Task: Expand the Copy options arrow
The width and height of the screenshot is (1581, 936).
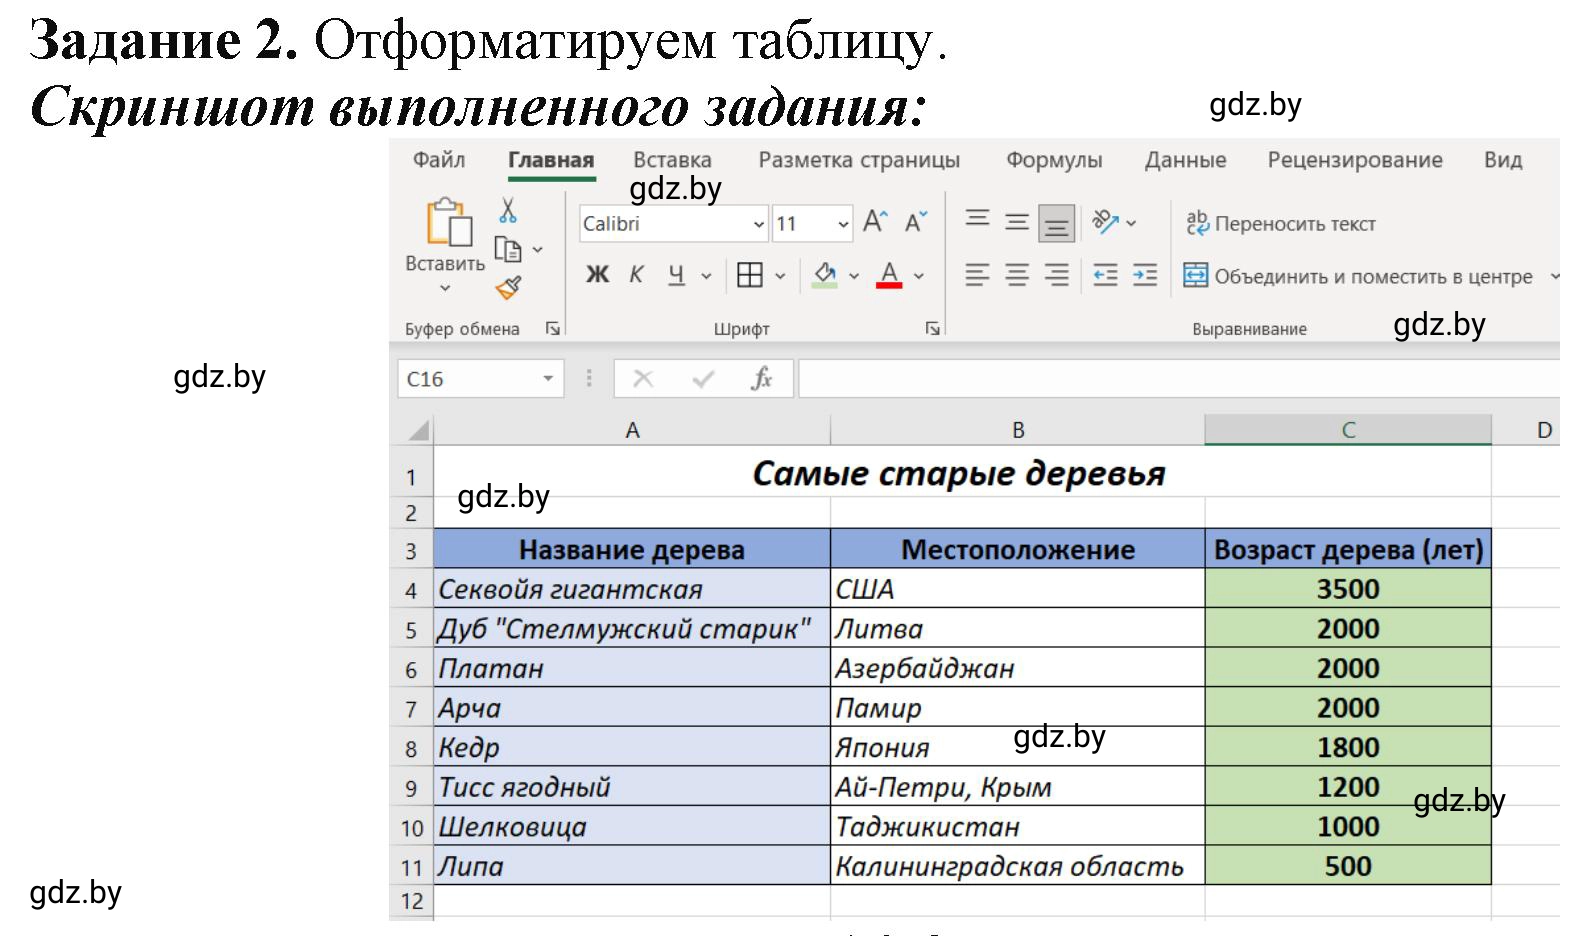Action: 537,250
